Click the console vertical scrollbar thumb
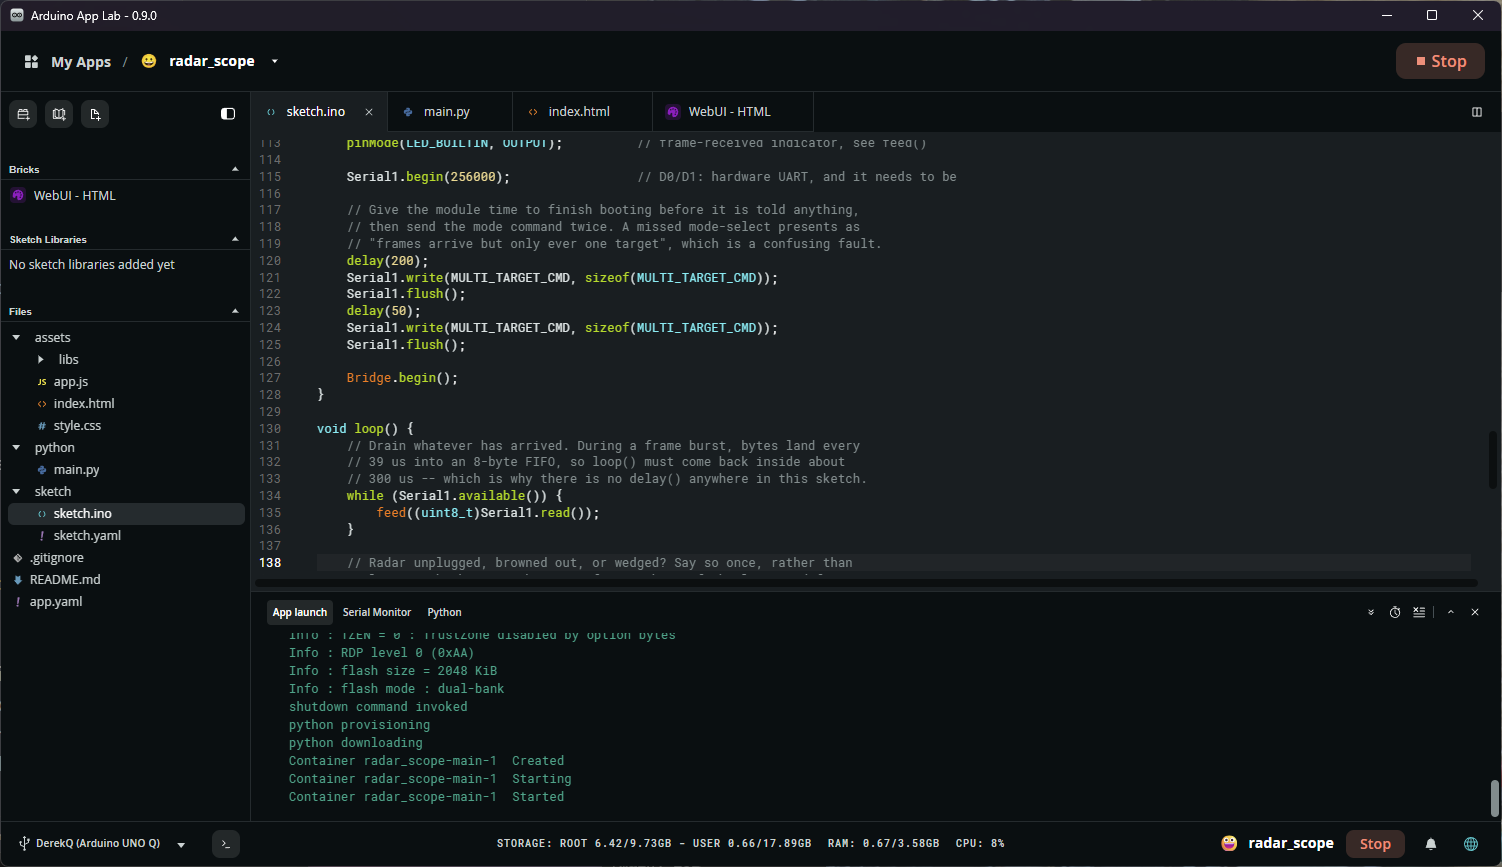The image size is (1502, 867). [x=1495, y=799]
